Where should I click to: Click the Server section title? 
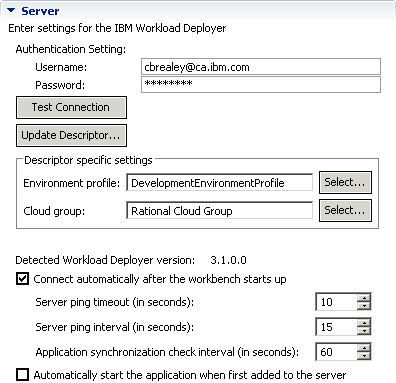[x=40, y=11]
